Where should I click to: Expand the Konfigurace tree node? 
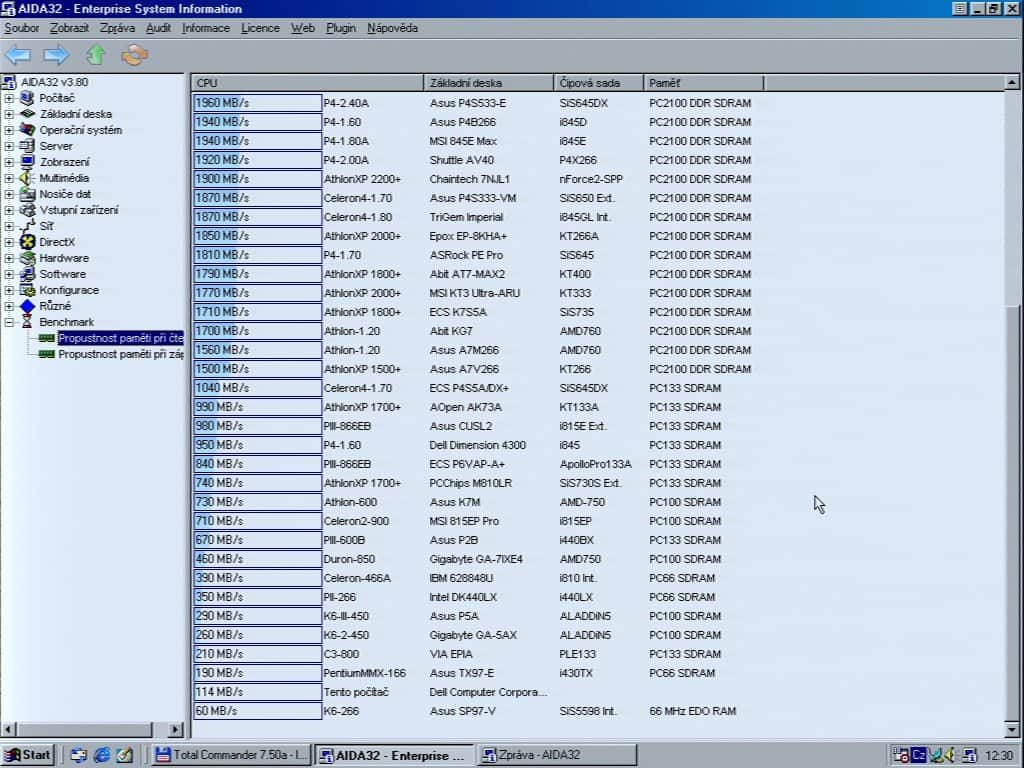tap(9, 290)
